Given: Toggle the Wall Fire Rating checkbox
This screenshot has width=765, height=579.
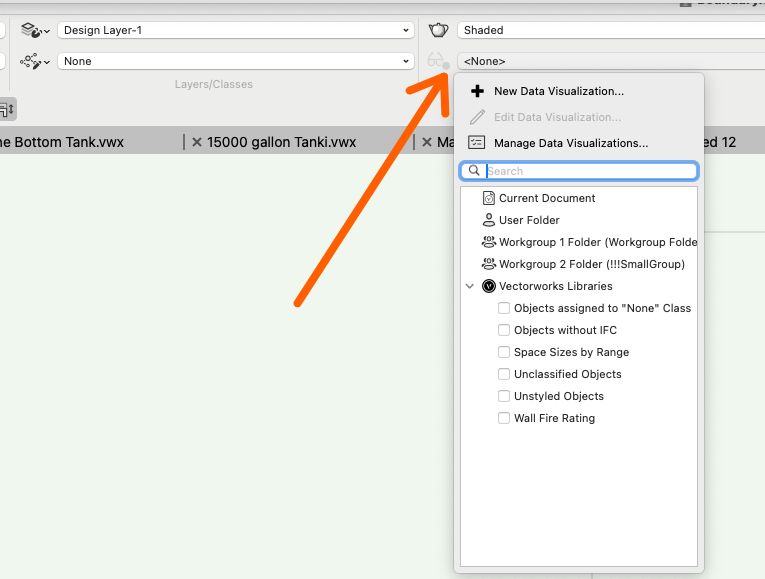Looking at the screenshot, I should click(504, 418).
